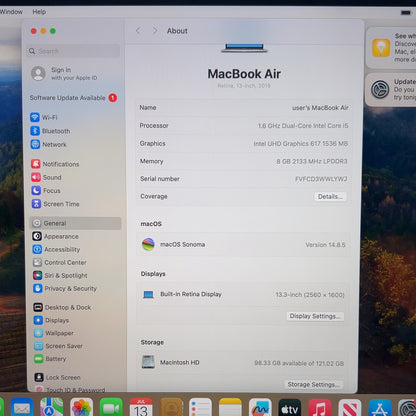Select Focus in the sidebar
The image size is (416, 416).
(x=46, y=191)
